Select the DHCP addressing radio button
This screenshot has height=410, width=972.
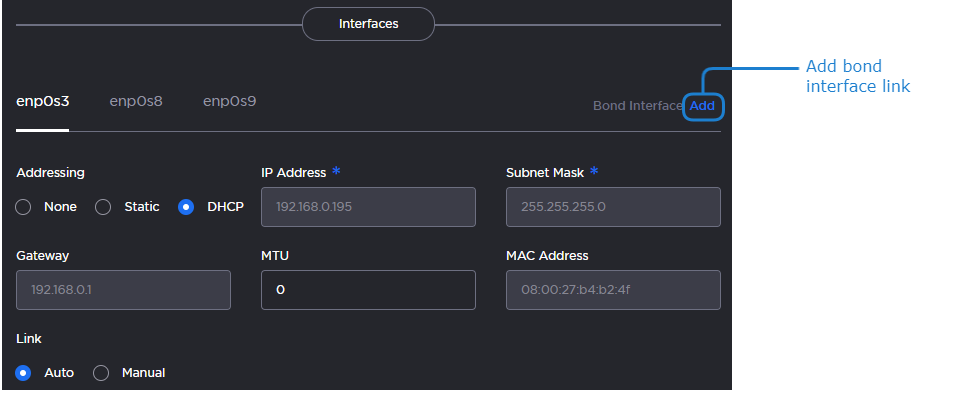186,207
